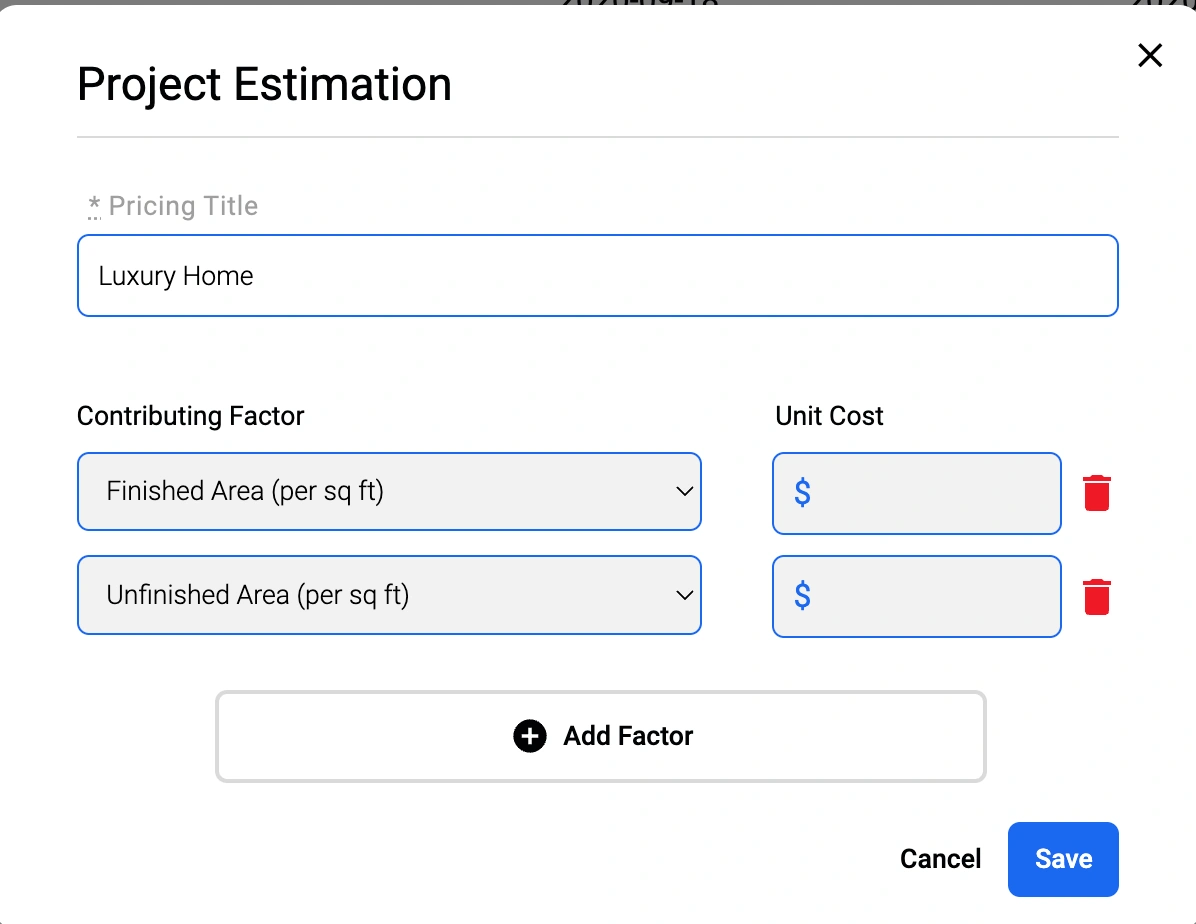
Task: Delete the Finished Area factor row
Action: click(1097, 493)
